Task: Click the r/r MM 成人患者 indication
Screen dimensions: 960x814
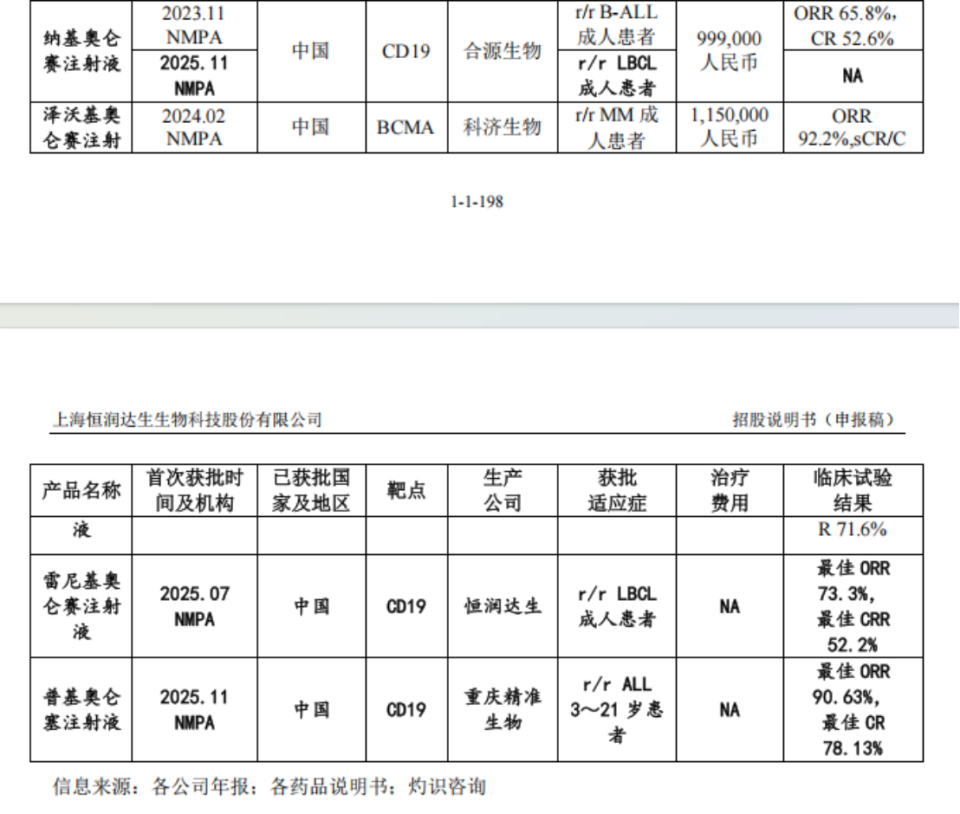Action: [617, 127]
